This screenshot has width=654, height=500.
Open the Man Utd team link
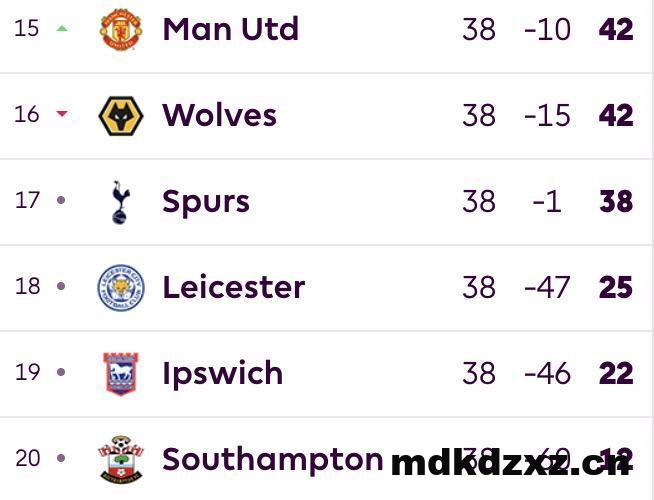coord(230,29)
